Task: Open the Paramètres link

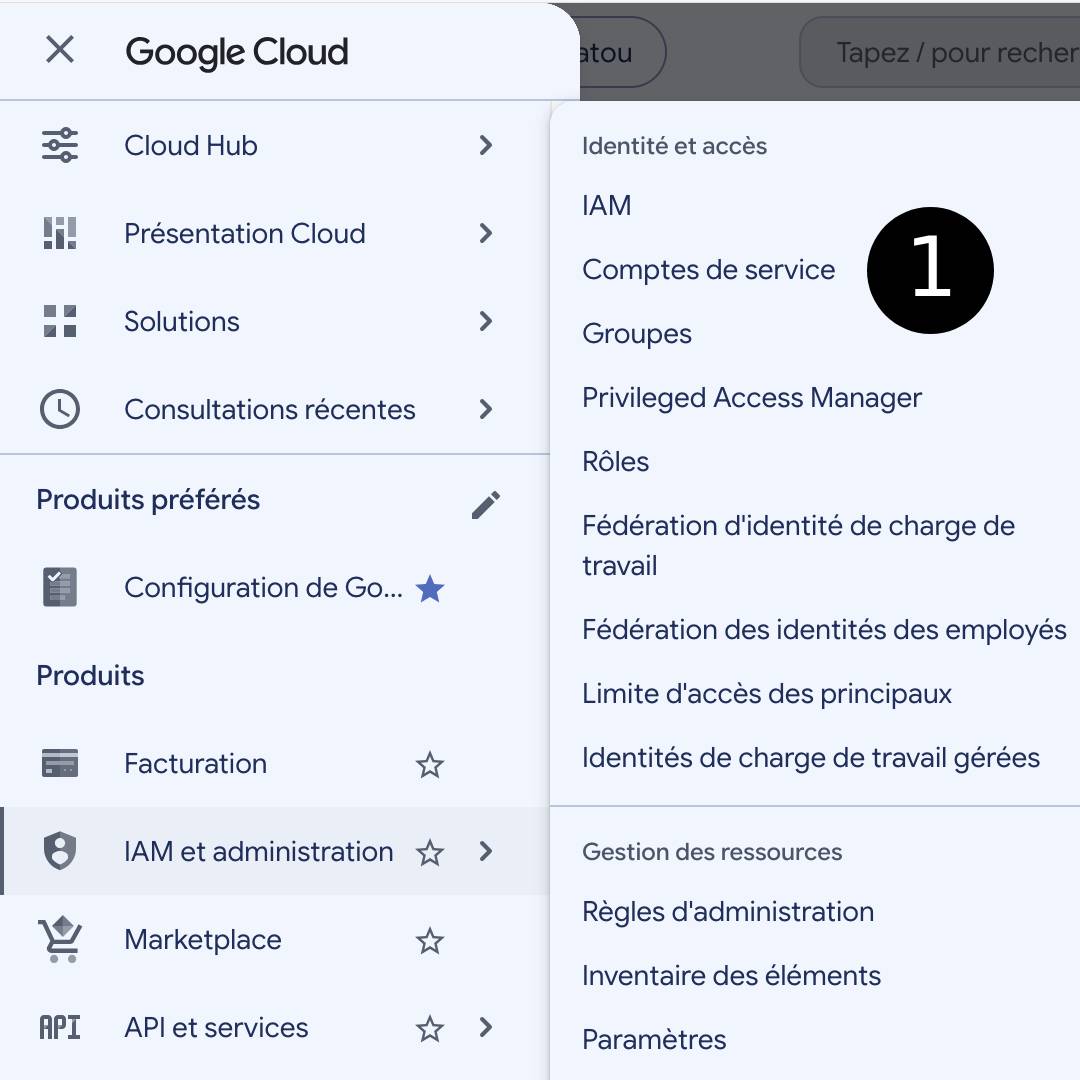Action: tap(654, 1039)
